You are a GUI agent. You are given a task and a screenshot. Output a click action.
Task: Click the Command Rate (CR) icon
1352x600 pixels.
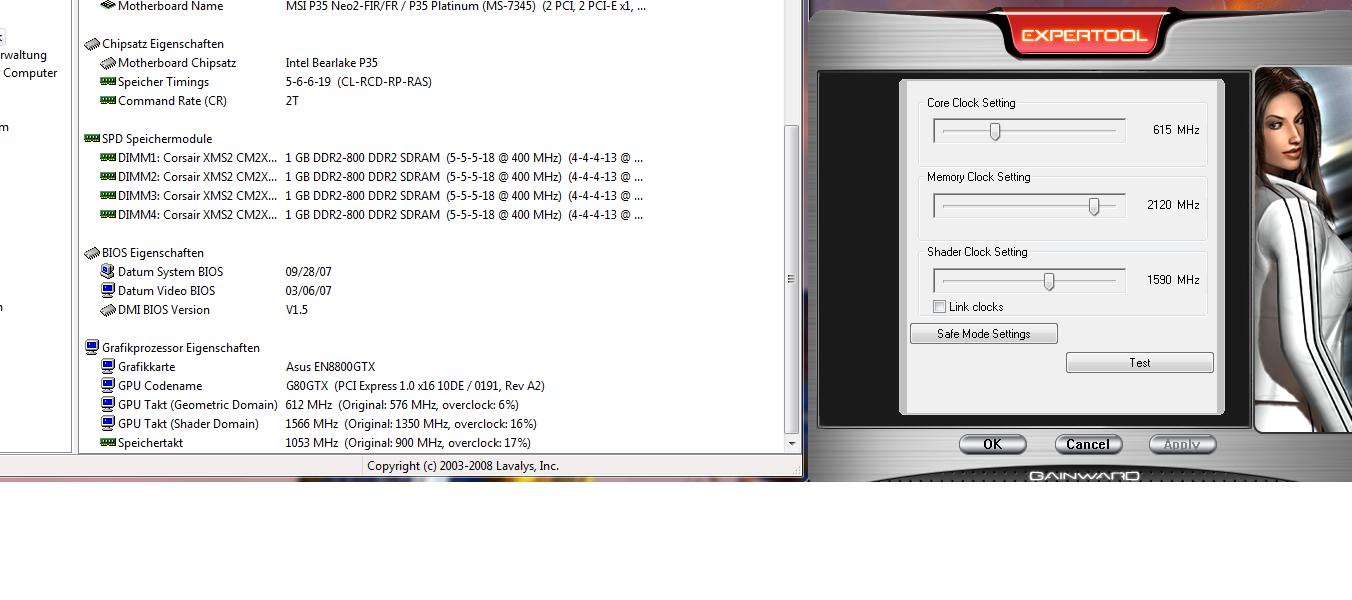(108, 101)
